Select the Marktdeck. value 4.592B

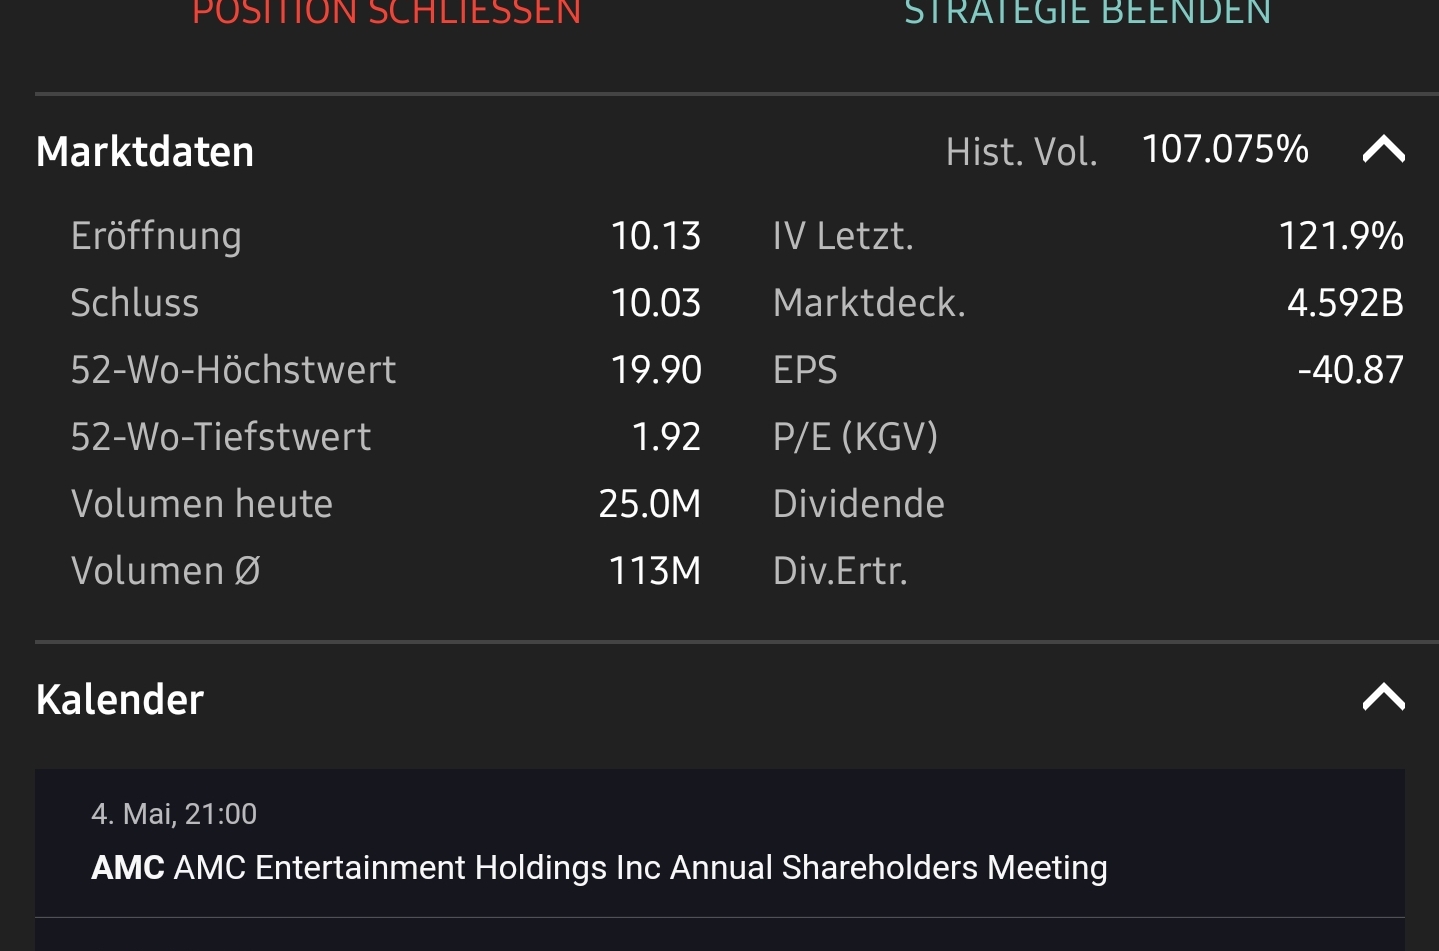pyautogui.click(x=1347, y=303)
